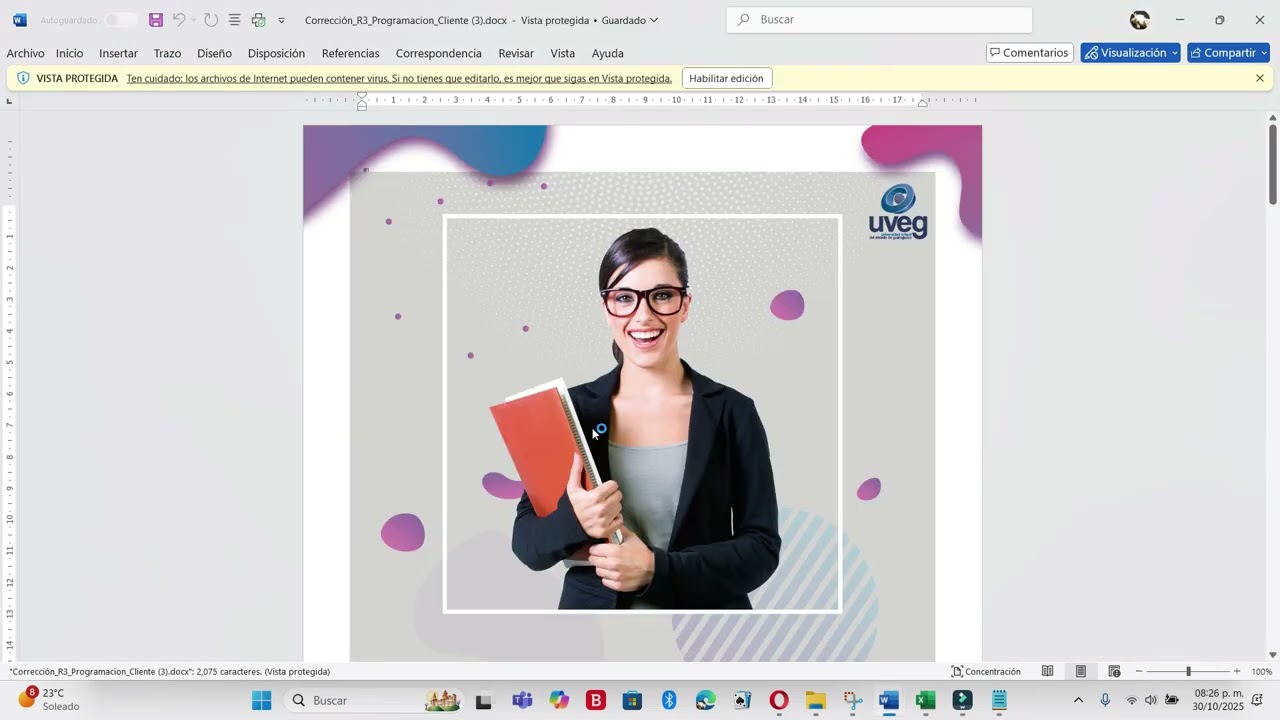Open zoom dialog via 100% label
1280x720 pixels.
click(x=1262, y=672)
